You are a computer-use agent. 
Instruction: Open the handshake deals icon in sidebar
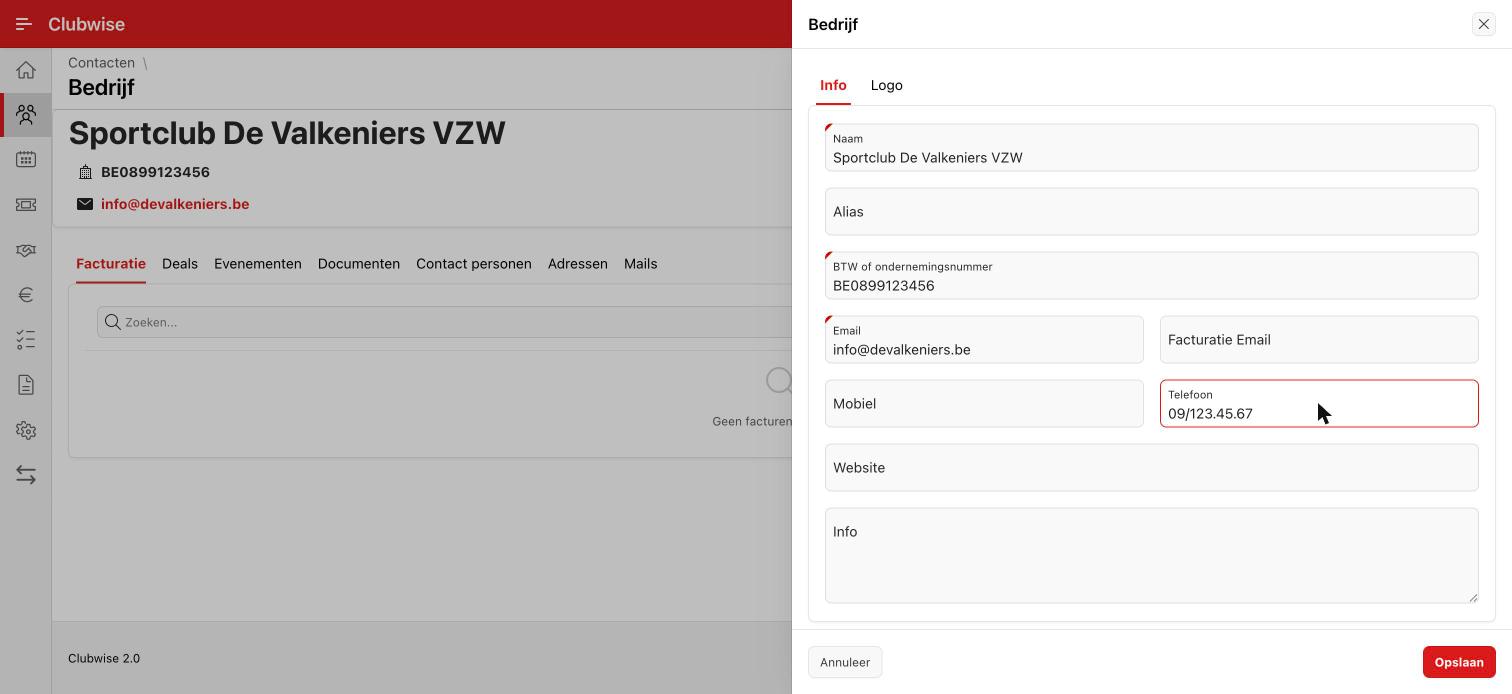pos(26,250)
